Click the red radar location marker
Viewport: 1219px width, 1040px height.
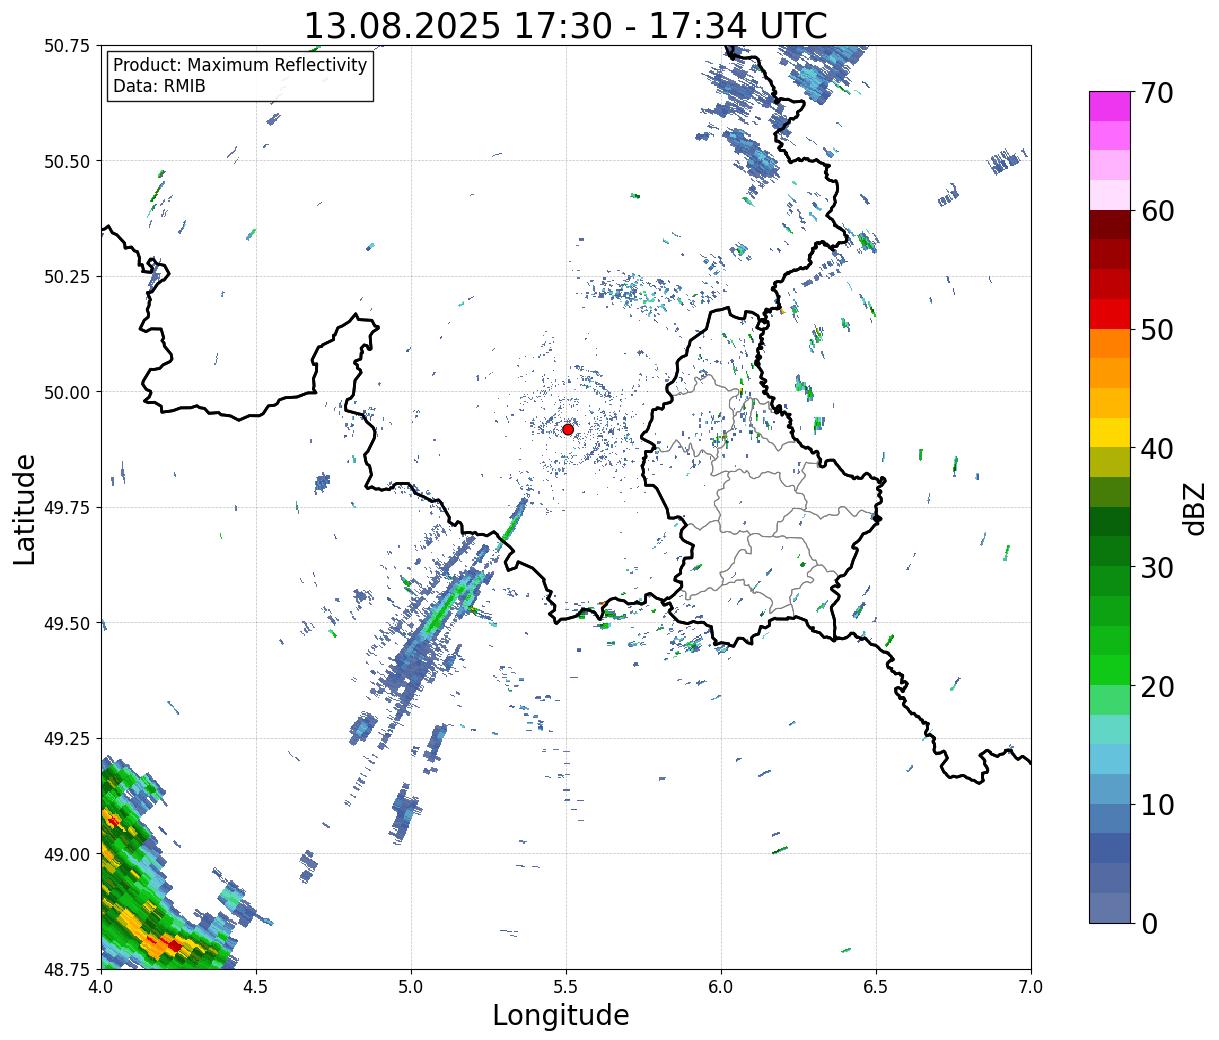(x=568, y=429)
